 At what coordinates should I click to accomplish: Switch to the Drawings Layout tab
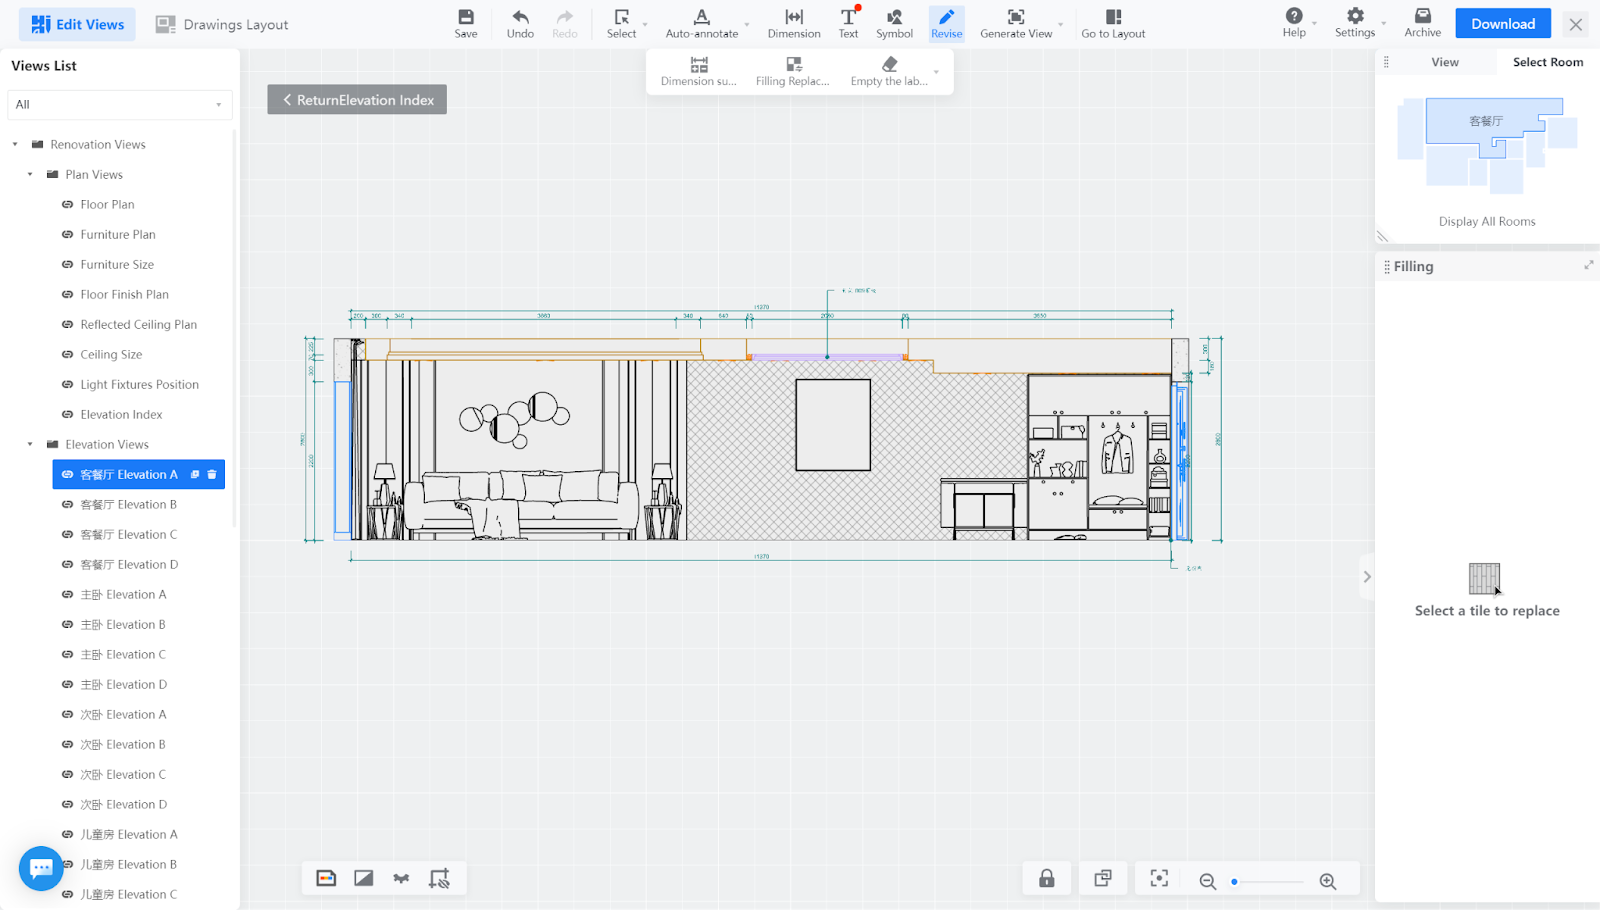pyautogui.click(x=222, y=25)
